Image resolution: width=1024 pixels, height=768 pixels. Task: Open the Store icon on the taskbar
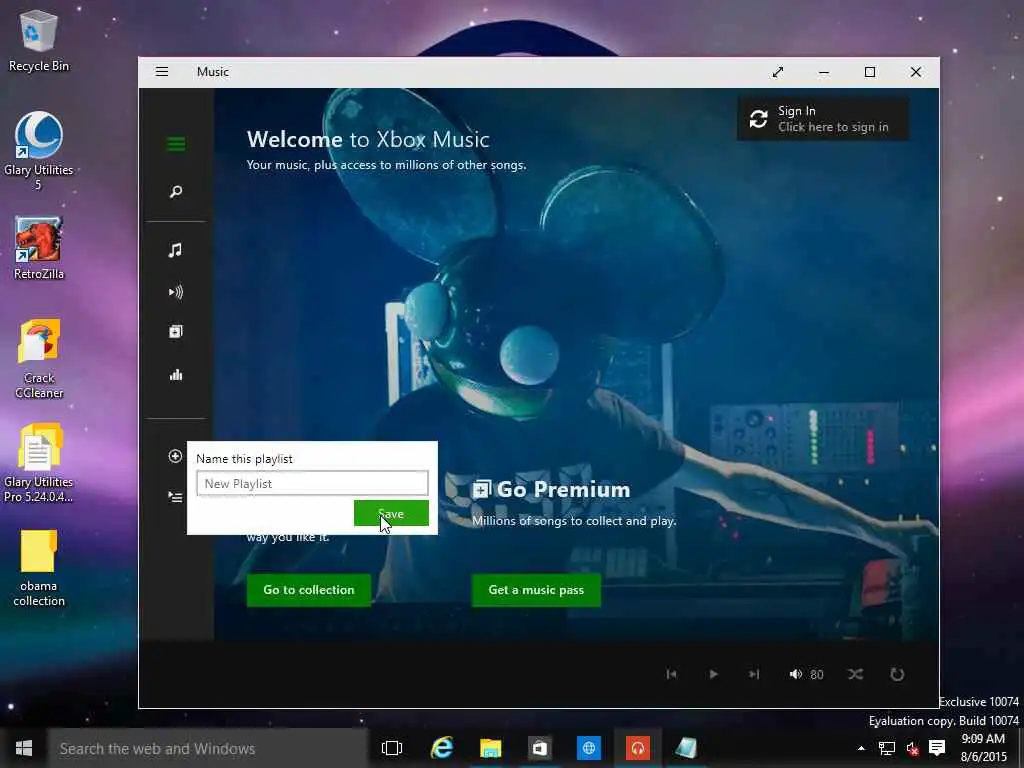click(x=539, y=748)
